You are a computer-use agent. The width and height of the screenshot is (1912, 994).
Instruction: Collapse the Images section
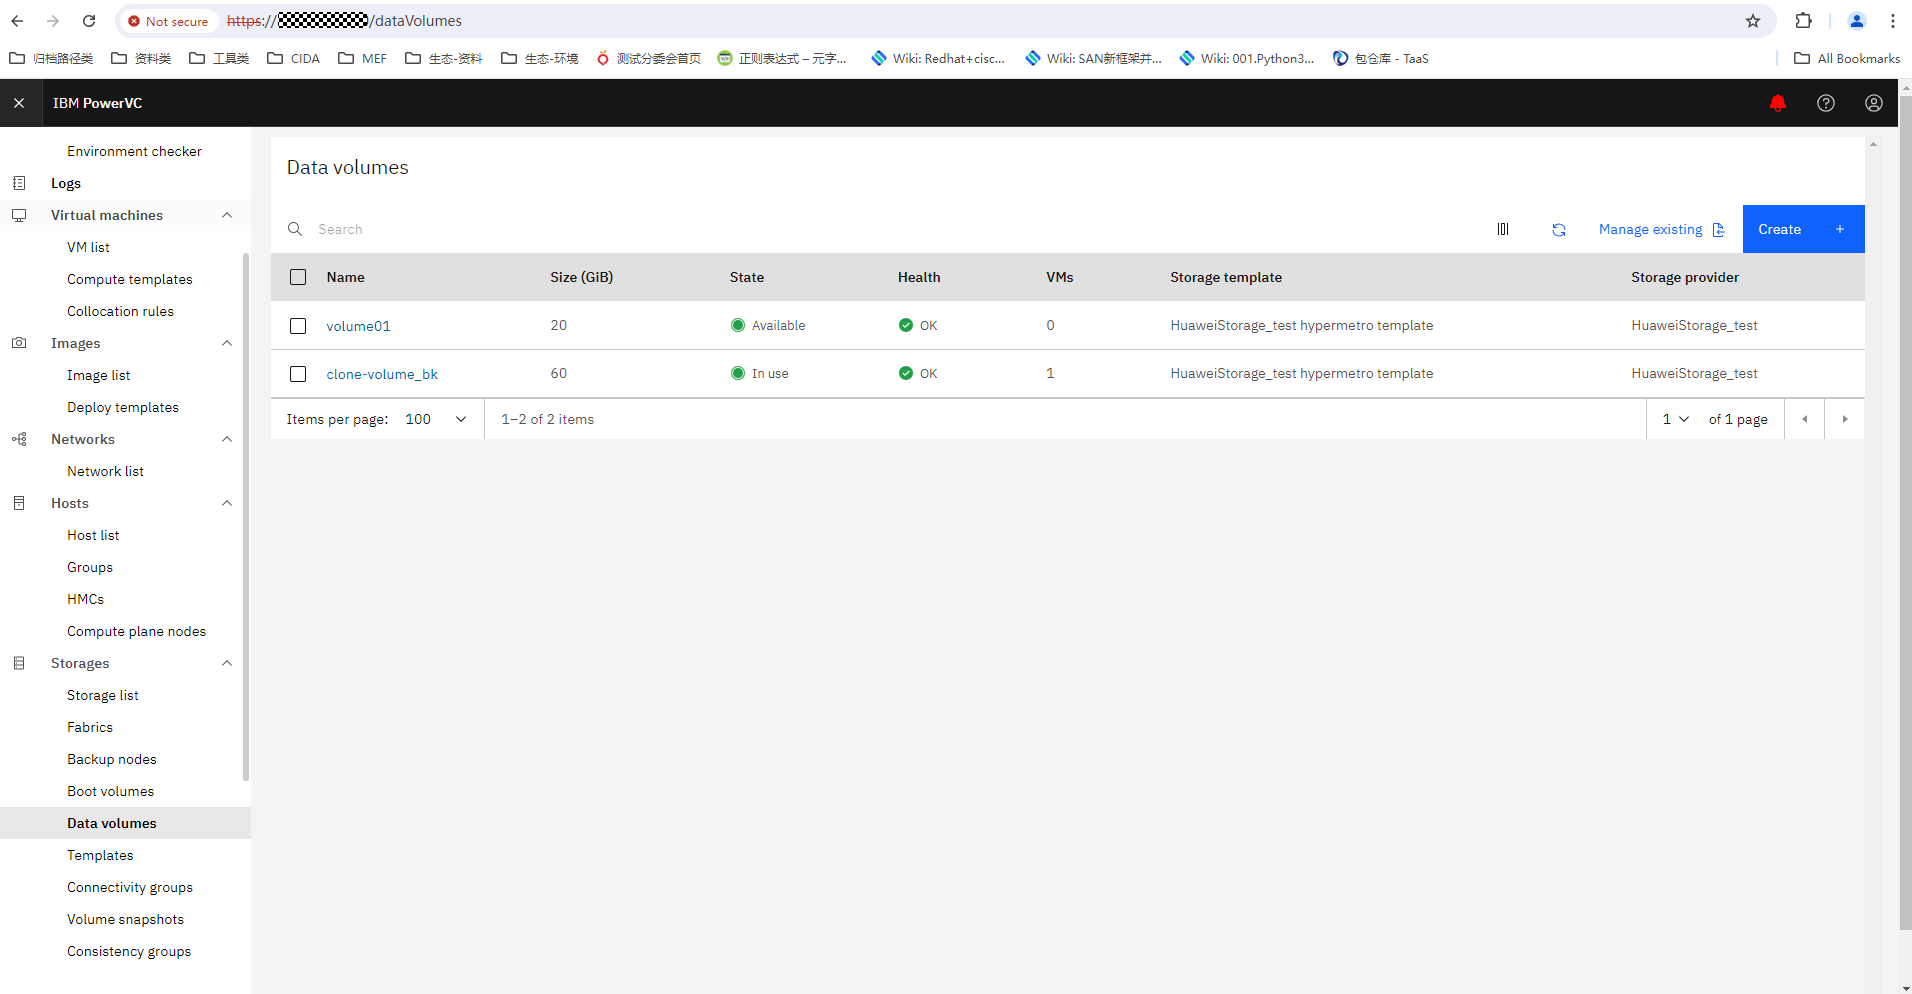click(x=227, y=343)
